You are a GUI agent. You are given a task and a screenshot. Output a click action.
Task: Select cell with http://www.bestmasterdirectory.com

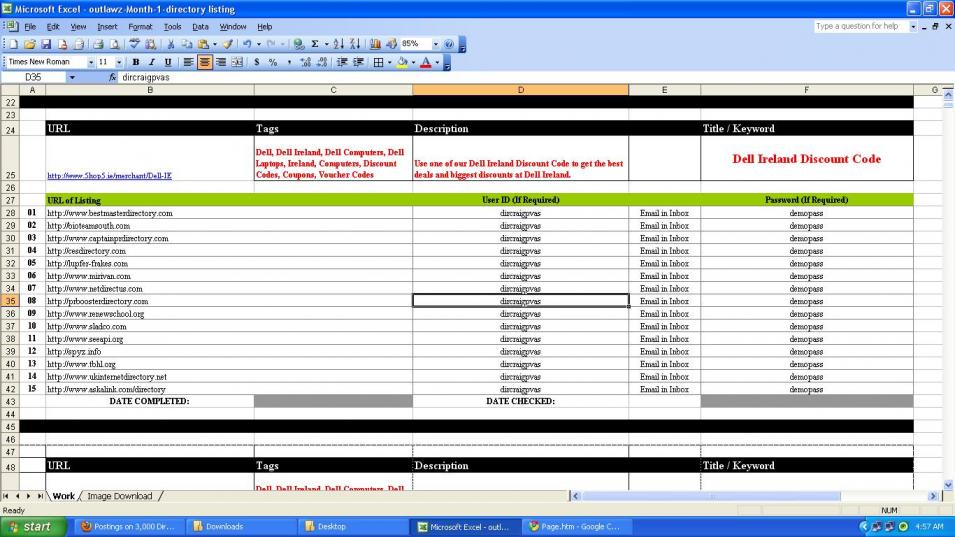[150, 213]
